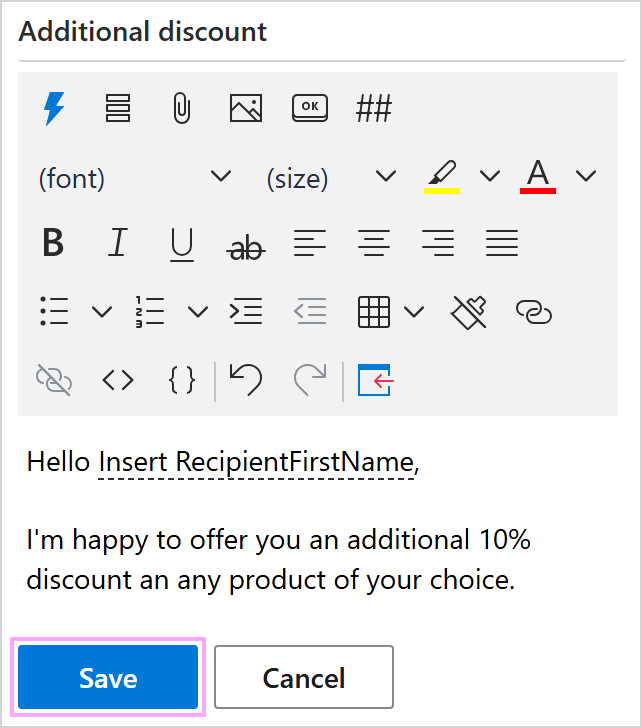Save the template
The width and height of the screenshot is (642, 728).
coord(108,678)
